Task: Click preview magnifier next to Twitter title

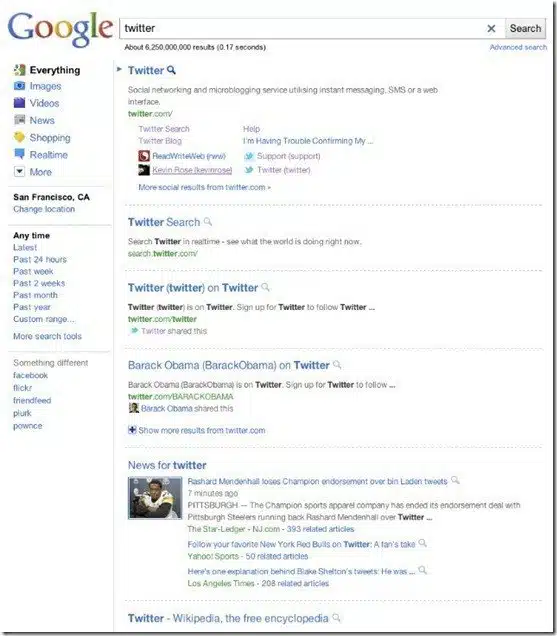Action: pos(172,70)
